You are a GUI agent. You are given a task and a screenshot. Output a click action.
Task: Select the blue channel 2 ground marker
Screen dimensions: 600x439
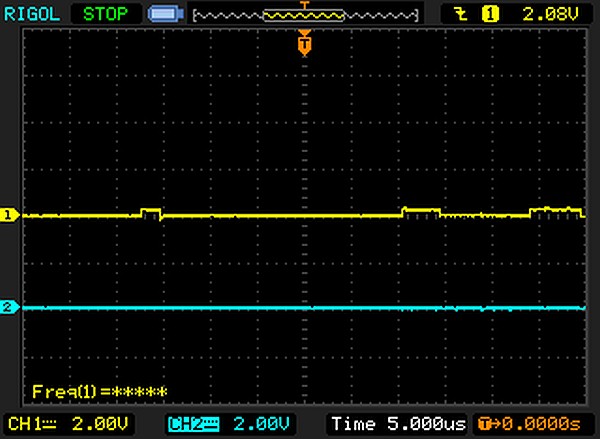(10, 307)
